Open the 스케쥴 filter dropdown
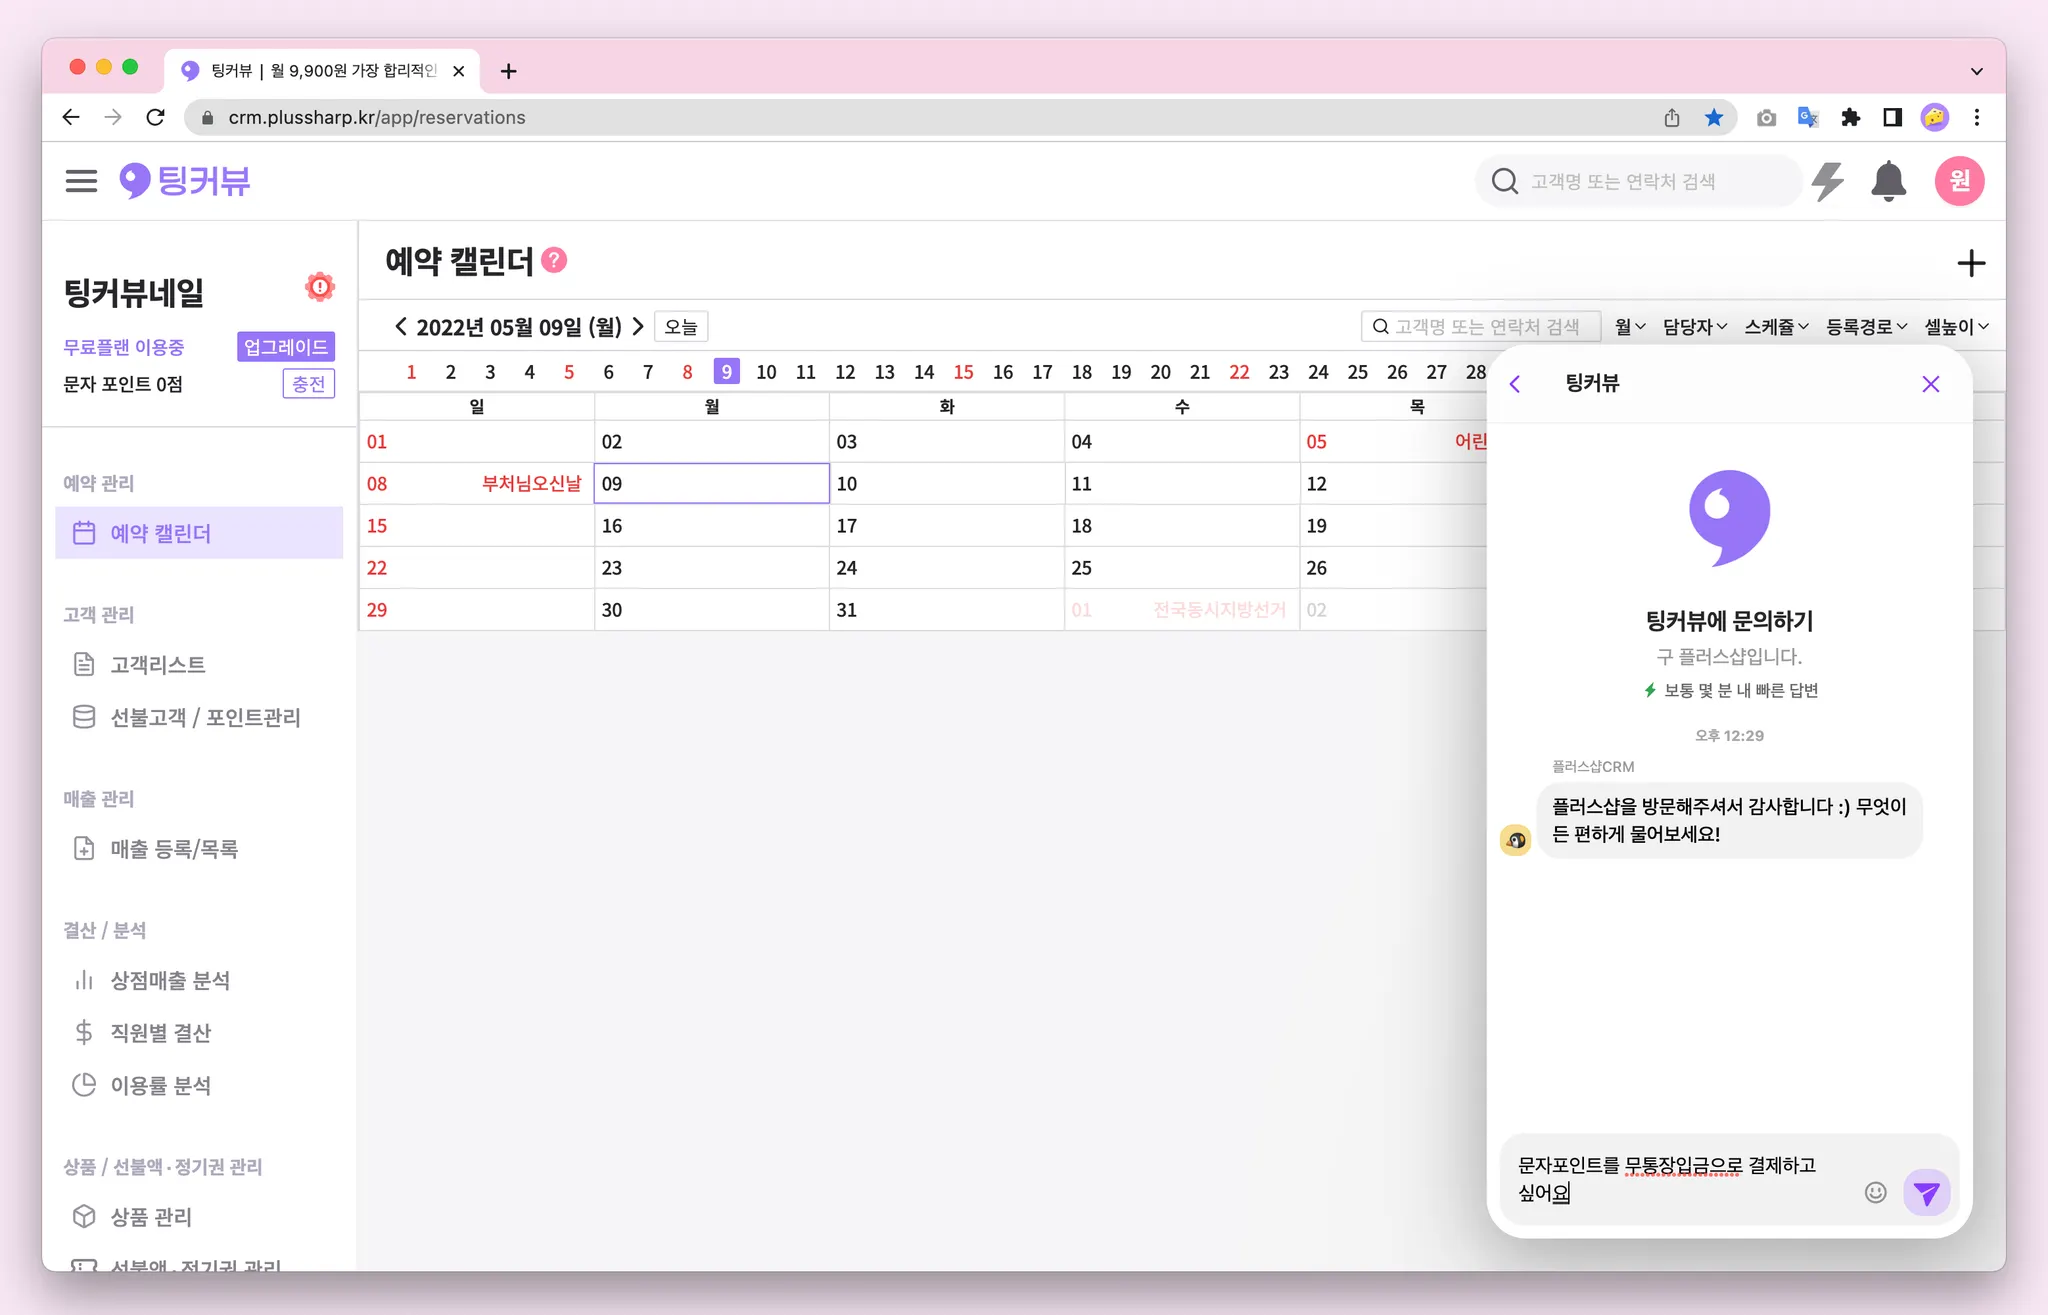This screenshot has width=2048, height=1315. click(1776, 327)
